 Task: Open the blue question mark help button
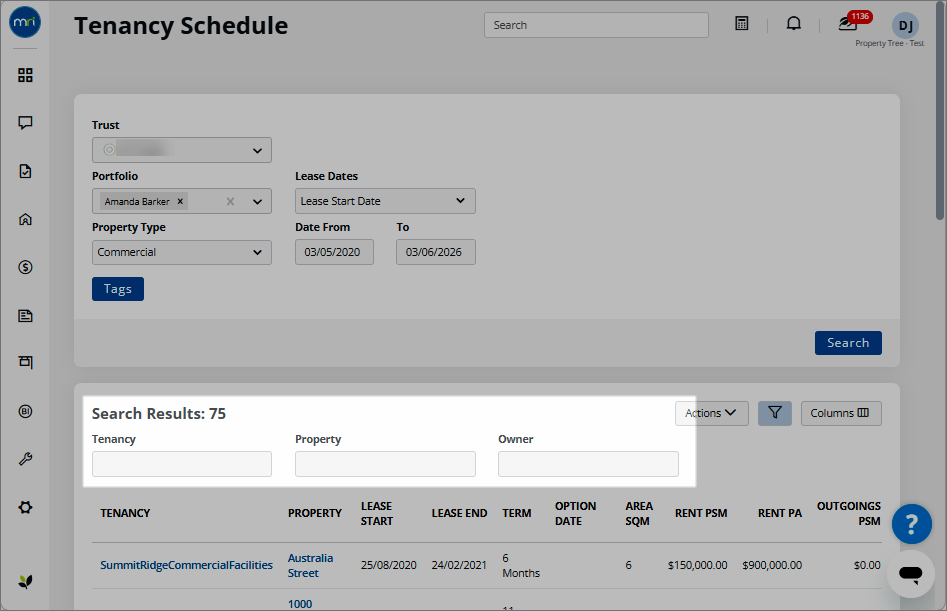pyautogui.click(x=911, y=524)
